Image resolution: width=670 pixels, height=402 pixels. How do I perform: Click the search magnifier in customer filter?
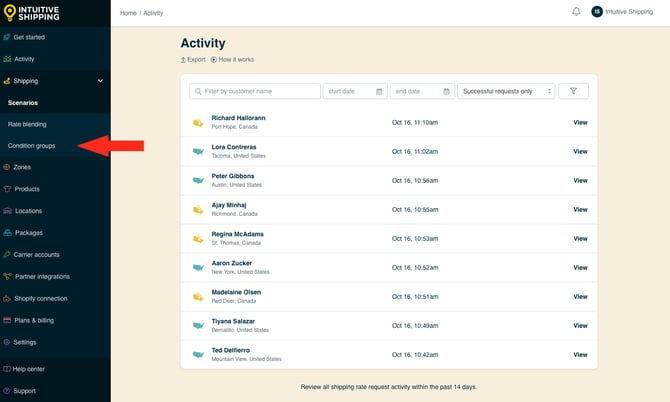[198, 91]
